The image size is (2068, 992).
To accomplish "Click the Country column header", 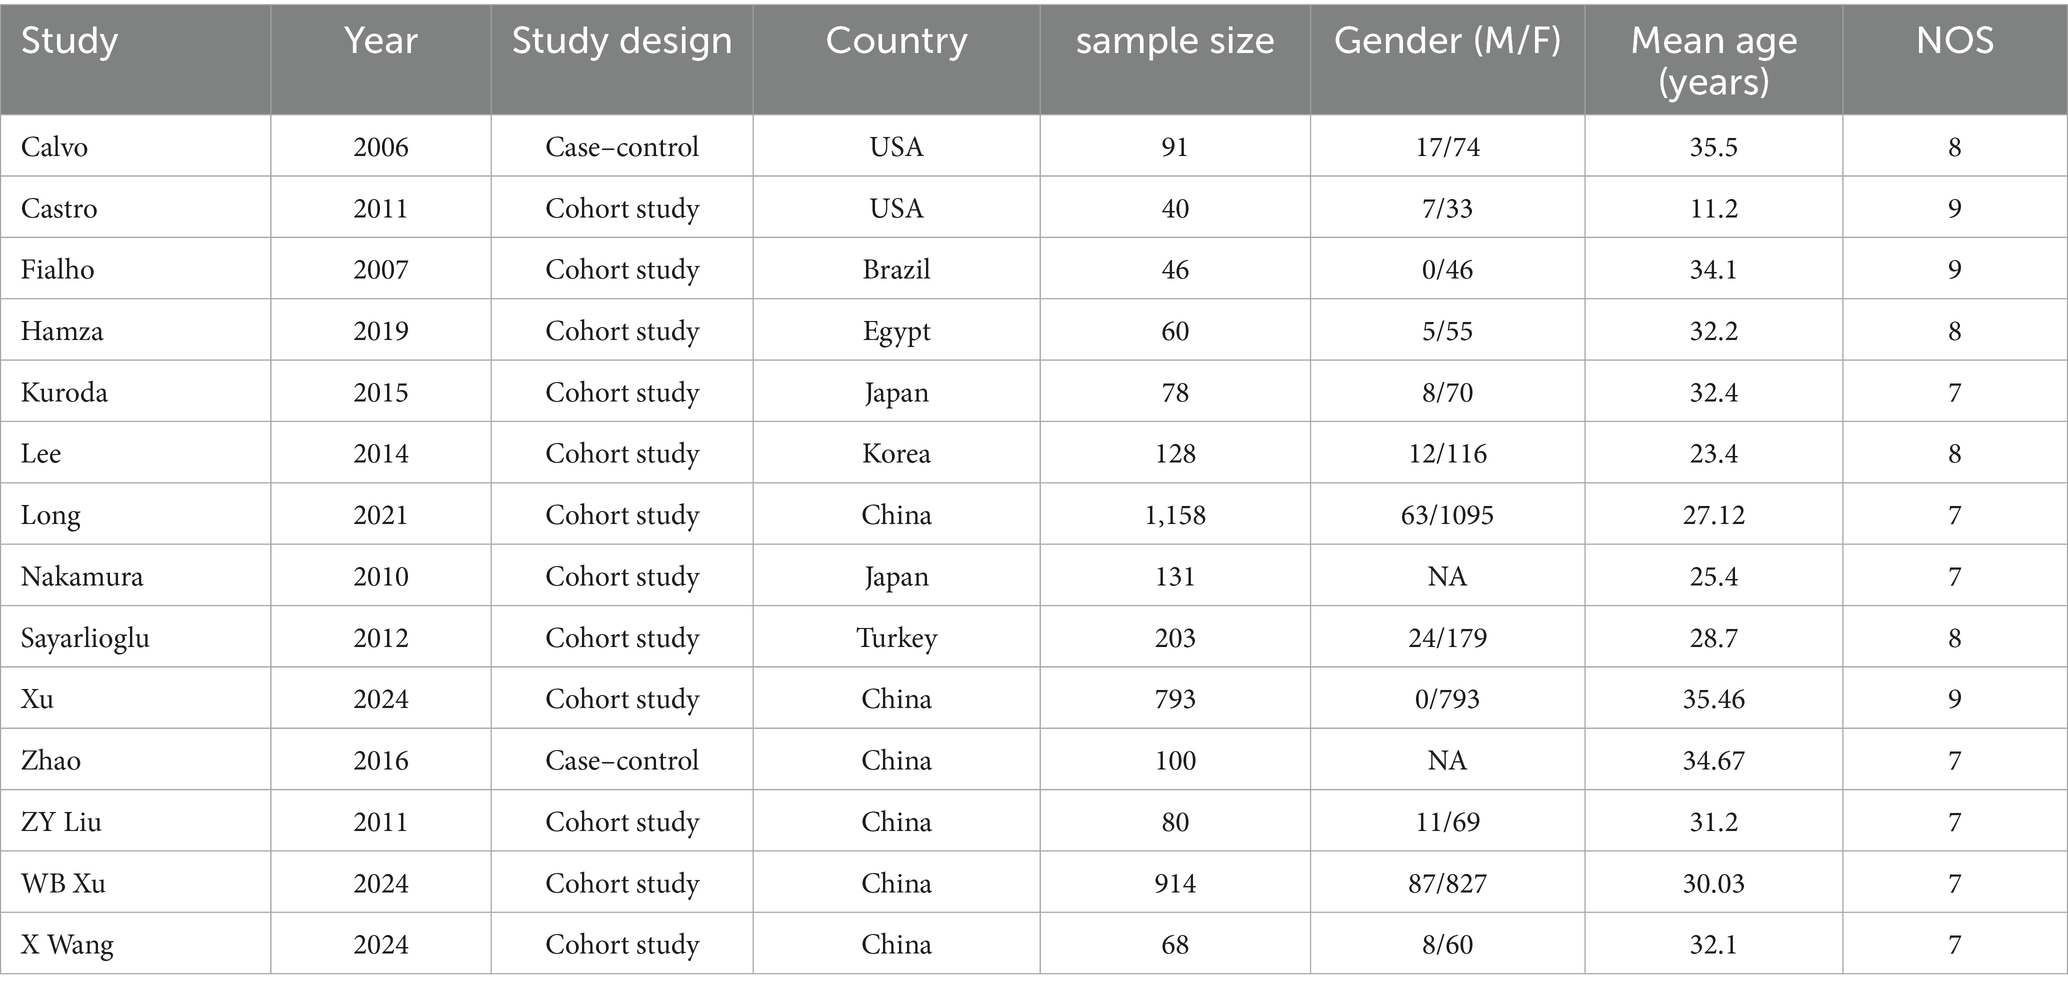I will click(x=896, y=42).
